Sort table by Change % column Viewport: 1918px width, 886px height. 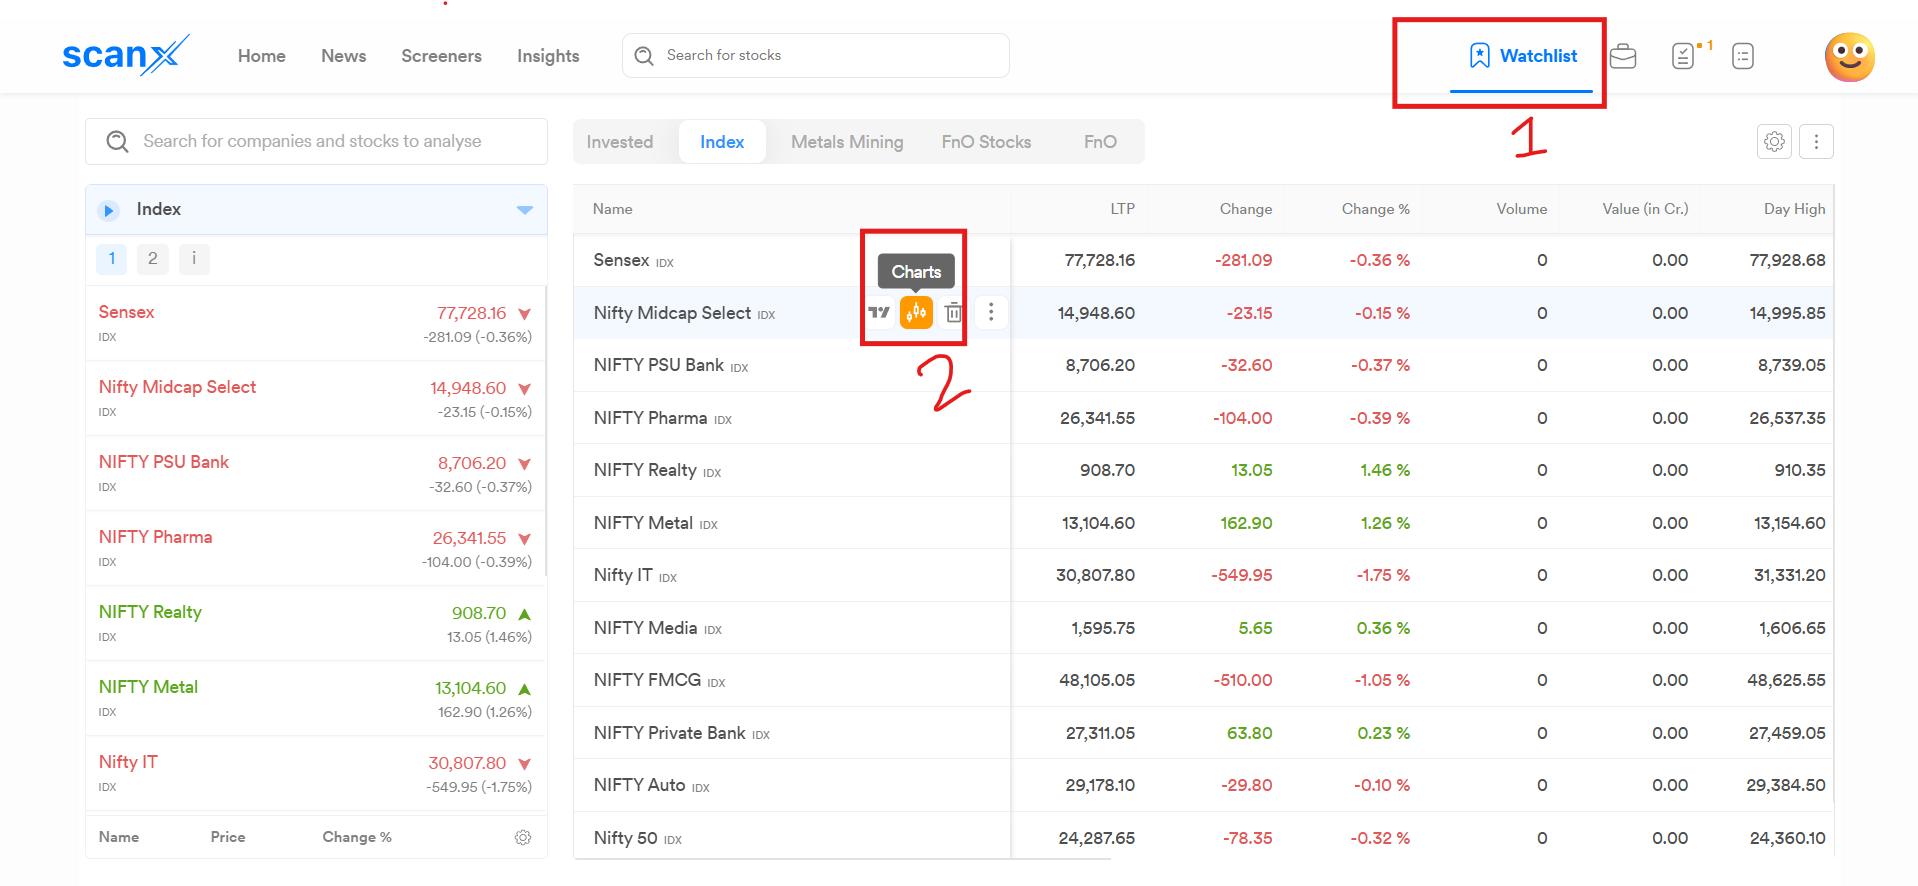click(1376, 209)
